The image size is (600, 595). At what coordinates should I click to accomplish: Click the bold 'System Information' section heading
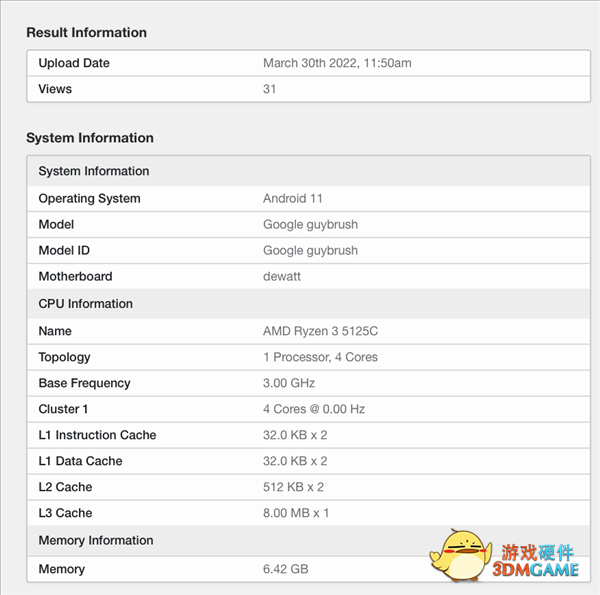click(90, 138)
